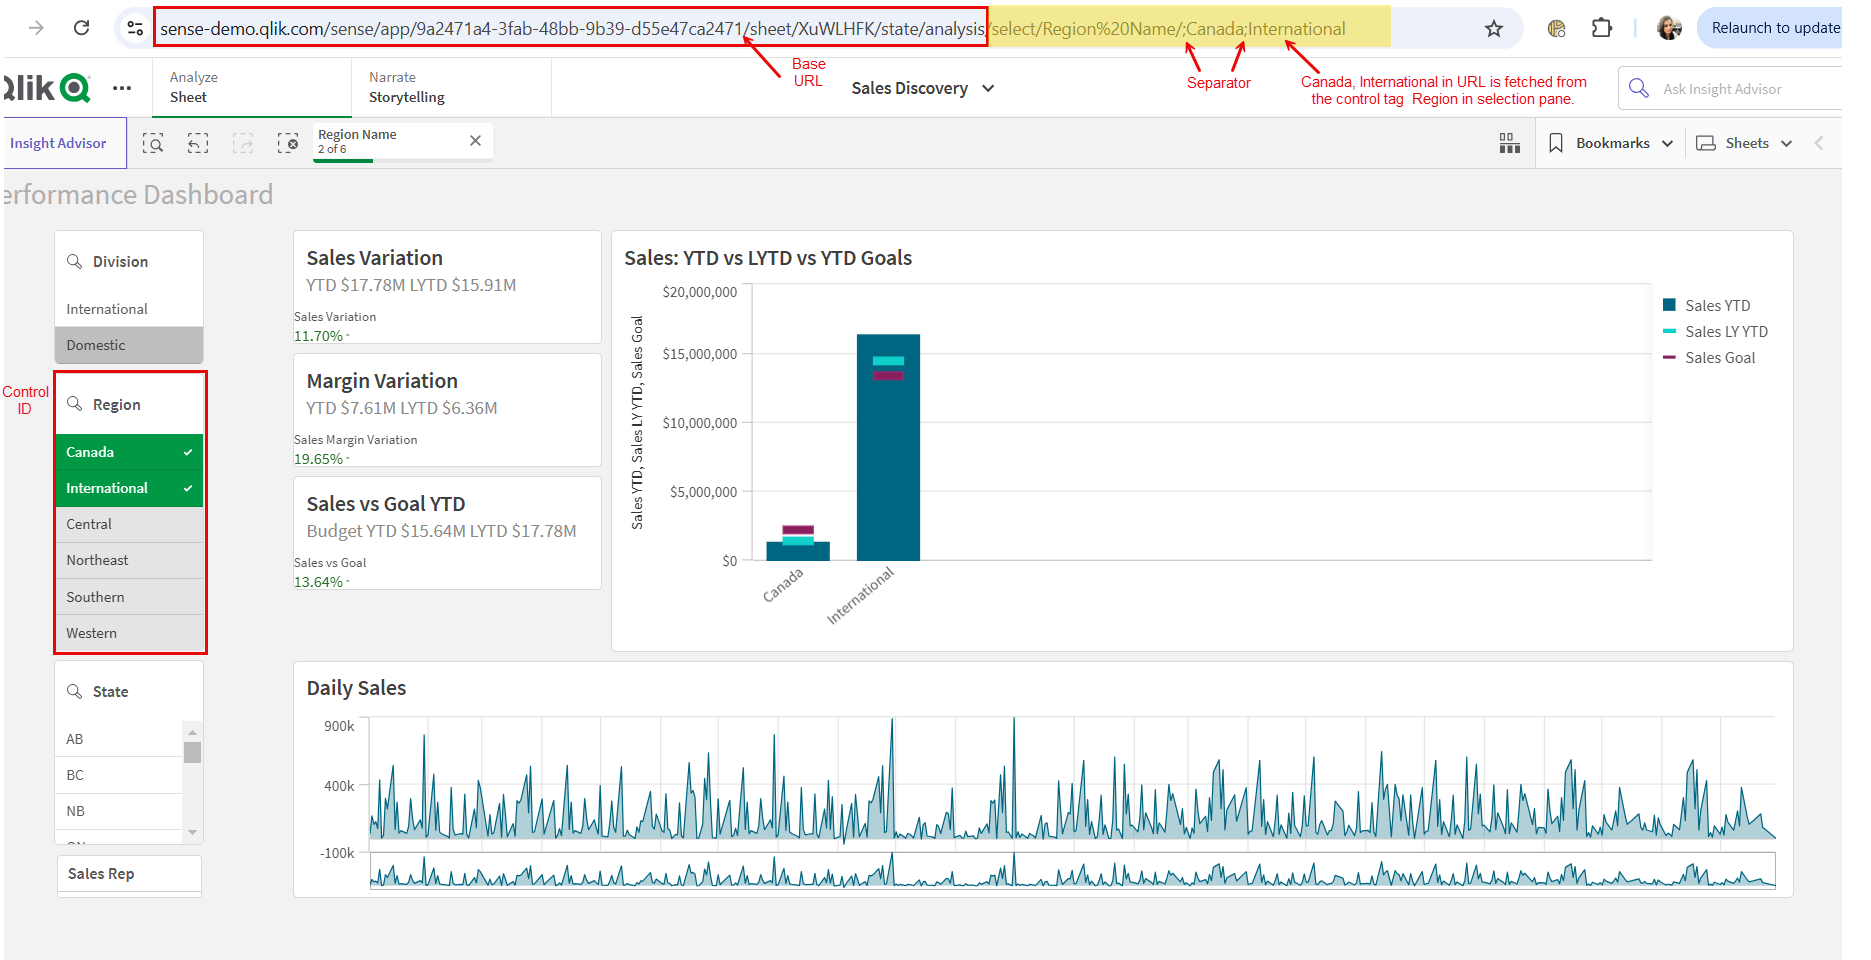Screen dimensions: 1871x960
Task: Deselect Canada in Region filter
Action: pos(129,452)
